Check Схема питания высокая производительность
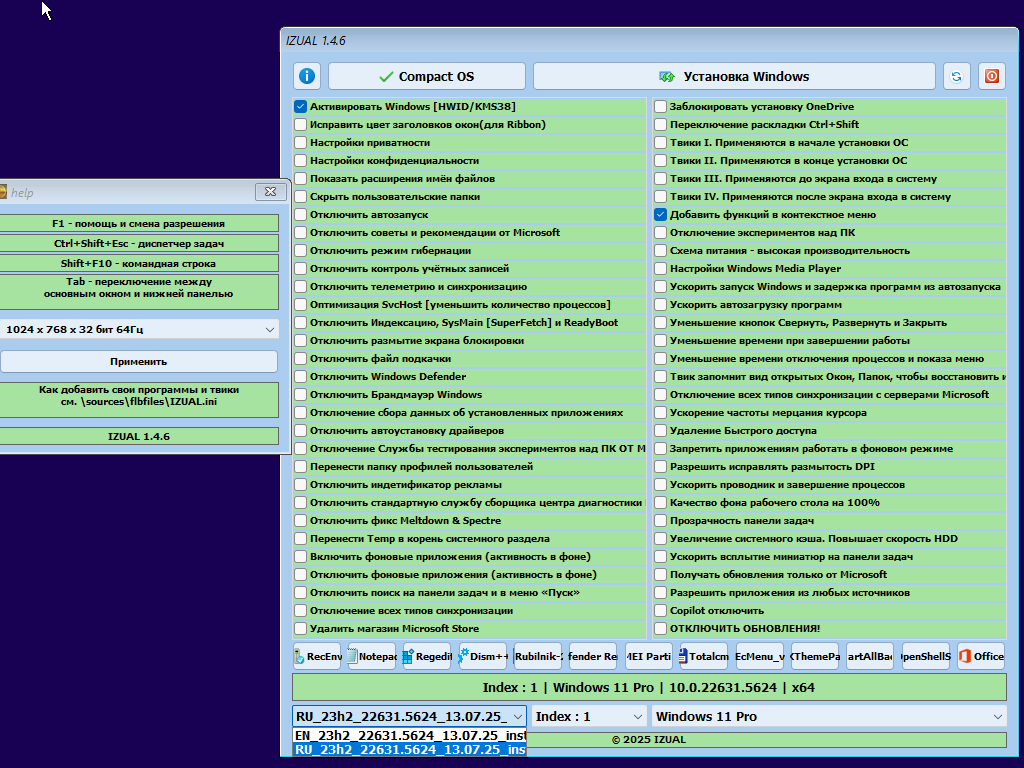The width and height of the screenshot is (1024, 768). click(x=660, y=250)
